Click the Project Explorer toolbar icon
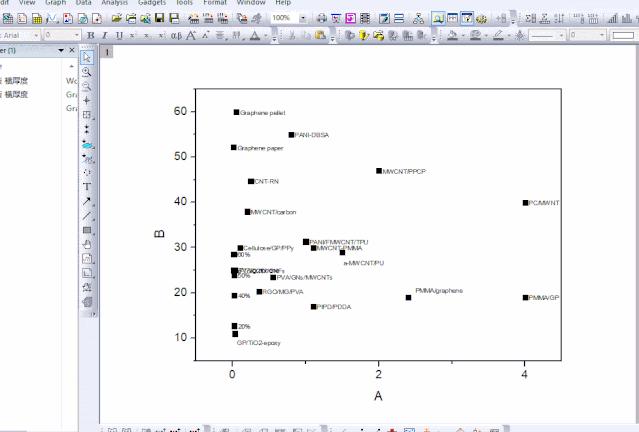 click(438, 18)
